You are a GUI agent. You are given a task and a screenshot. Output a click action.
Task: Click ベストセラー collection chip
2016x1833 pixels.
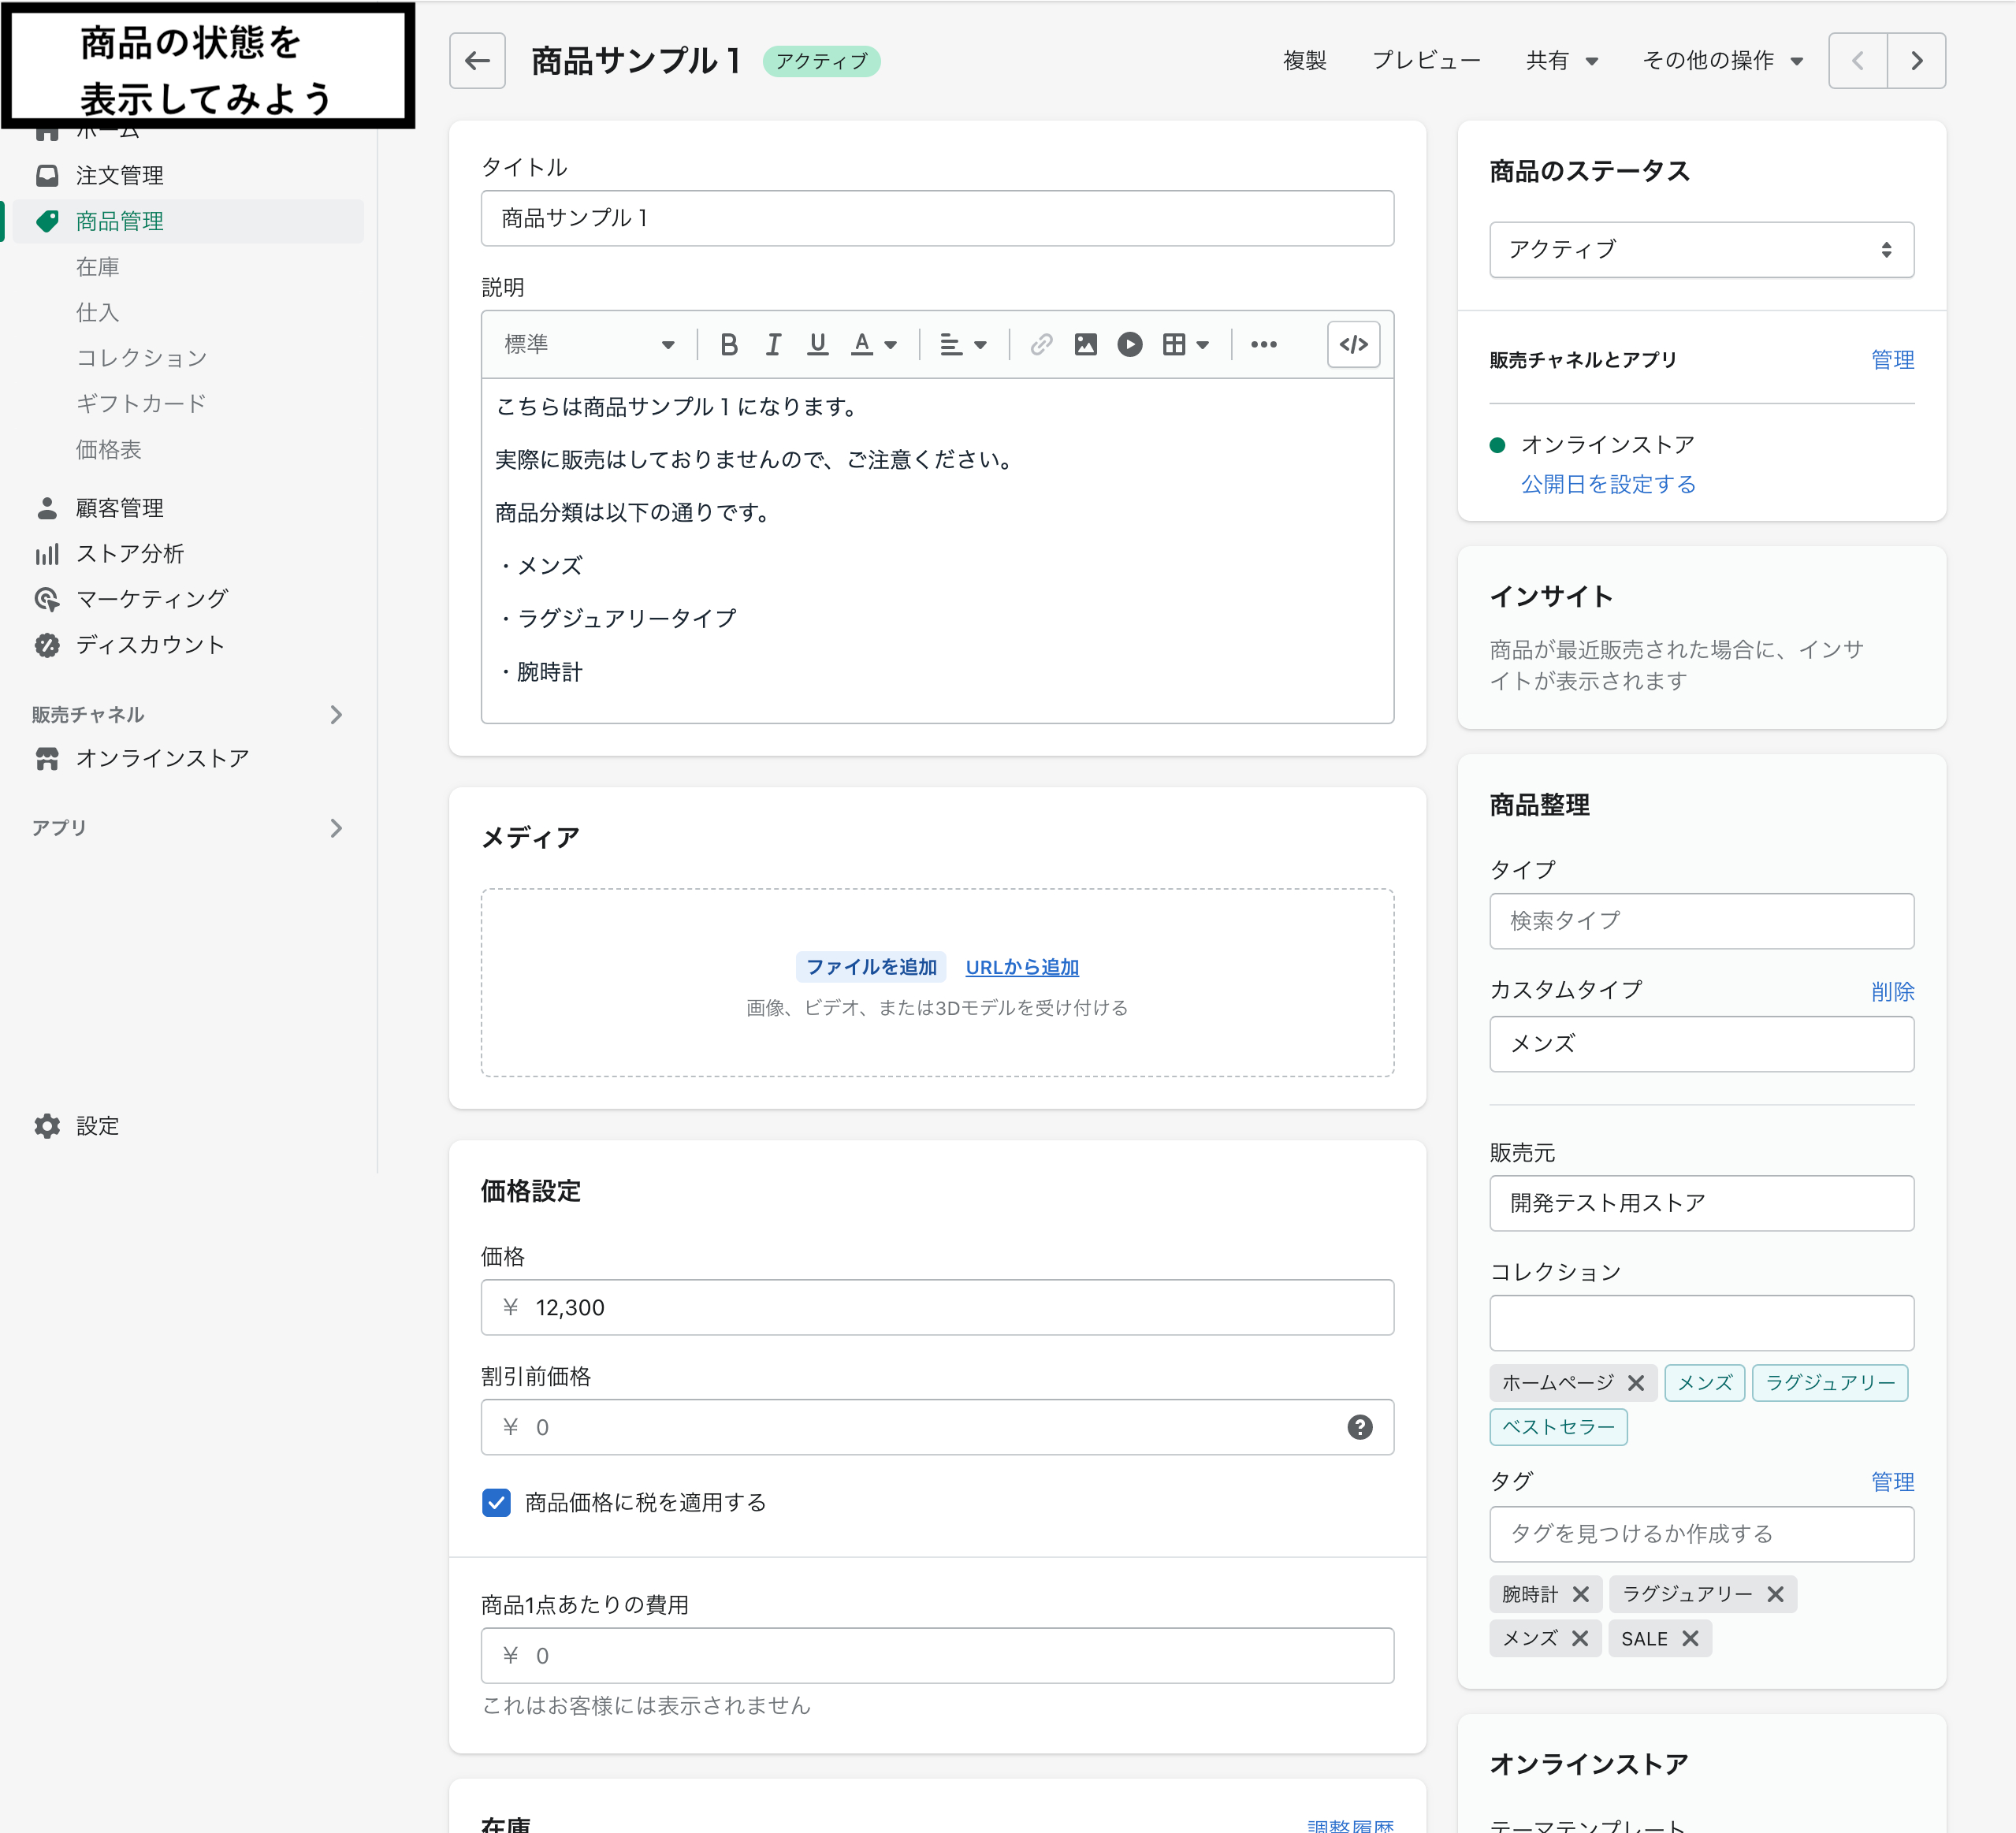pos(1558,1427)
